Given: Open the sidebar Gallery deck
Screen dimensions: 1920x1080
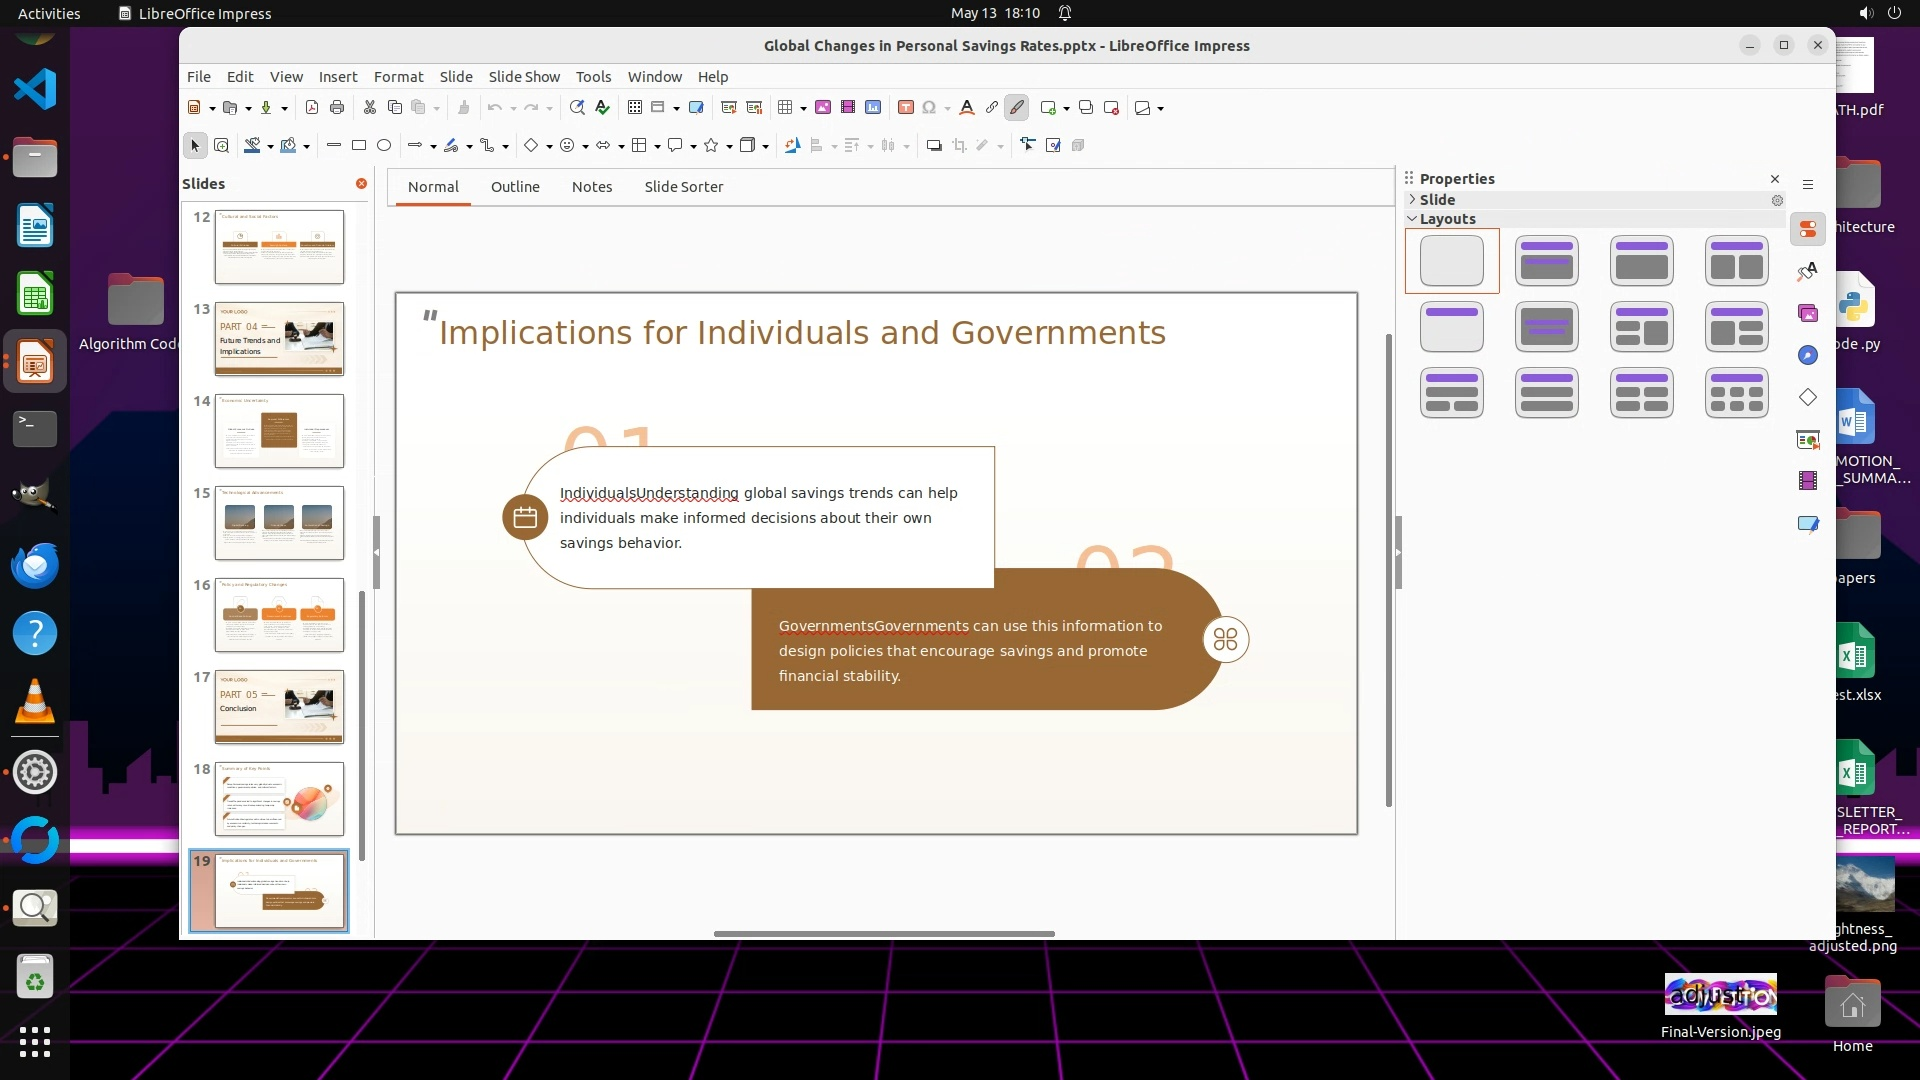Looking at the screenshot, I should (1808, 314).
